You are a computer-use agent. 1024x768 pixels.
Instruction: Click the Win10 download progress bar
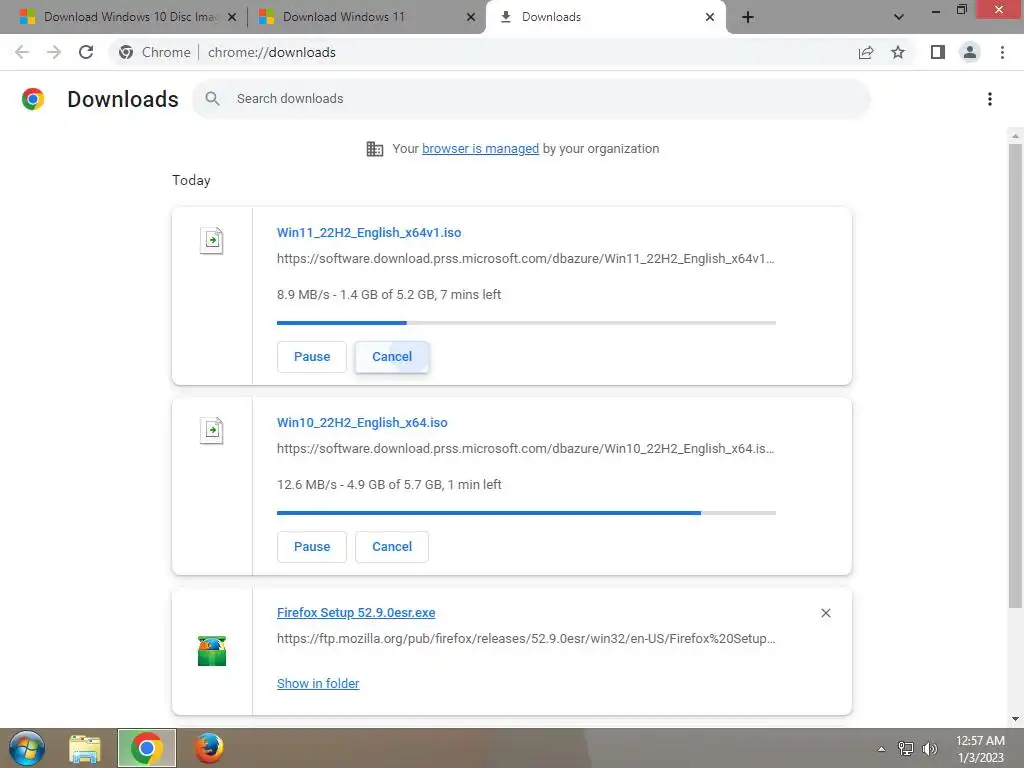[526, 513]
